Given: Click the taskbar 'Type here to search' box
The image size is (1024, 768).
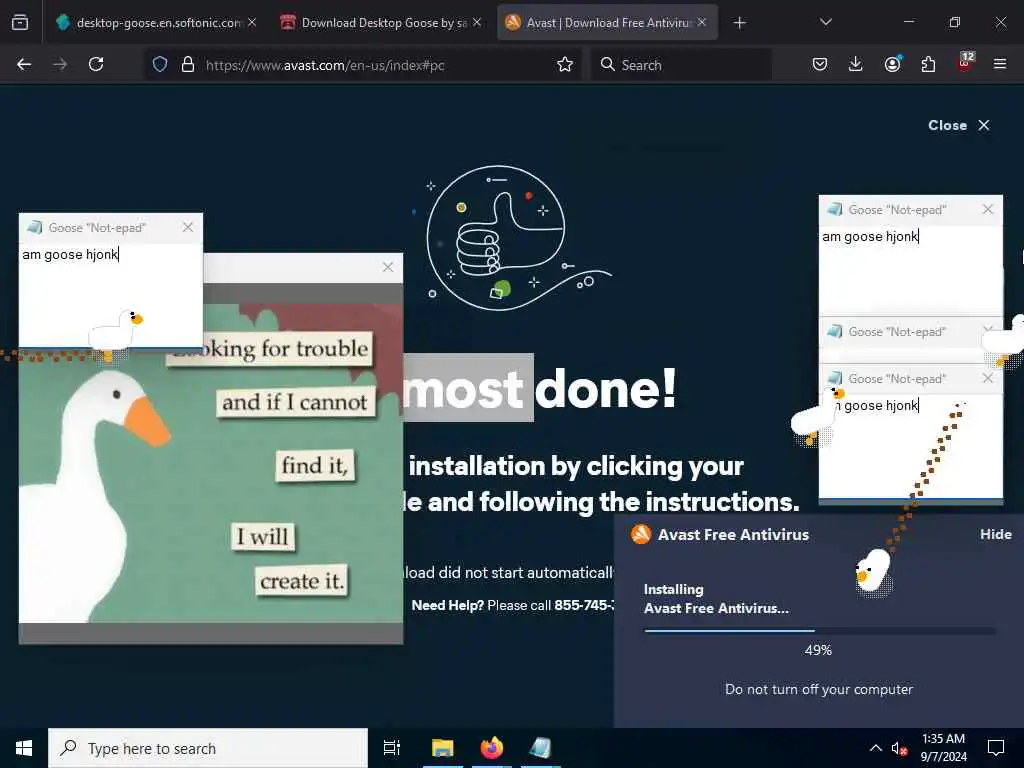Looking at the screenshot, I should click(x=208, y=748).
